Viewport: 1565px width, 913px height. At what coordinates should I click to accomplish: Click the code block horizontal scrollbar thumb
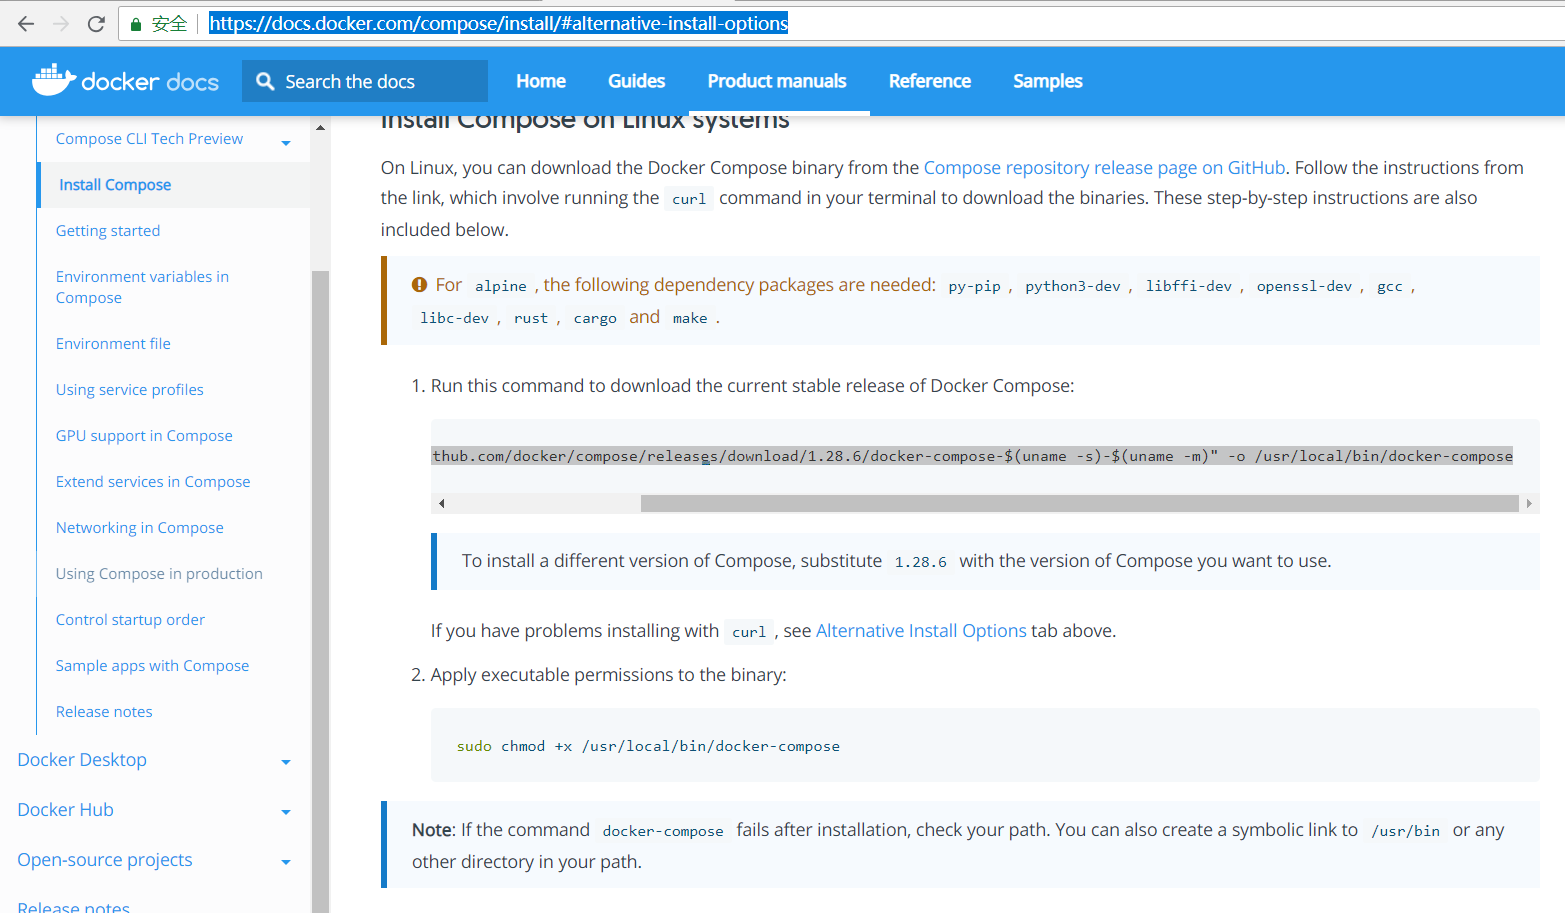tap(1080, 504)
